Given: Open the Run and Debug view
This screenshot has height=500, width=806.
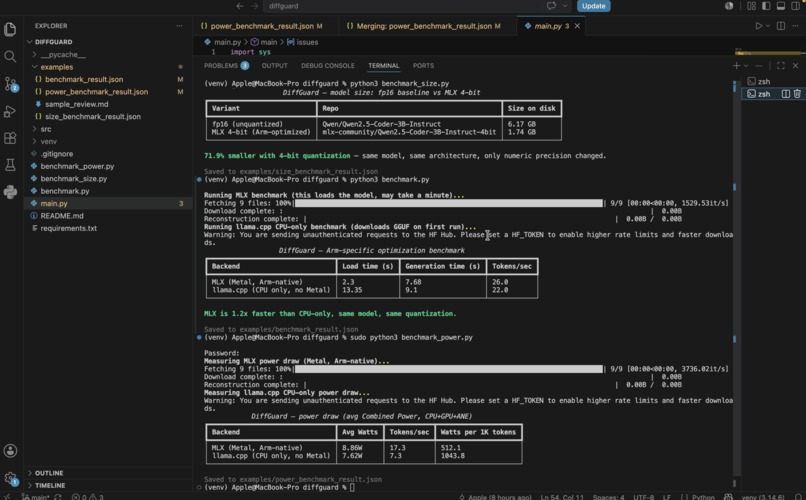Looking at the screenshot, I should point(10,111).
